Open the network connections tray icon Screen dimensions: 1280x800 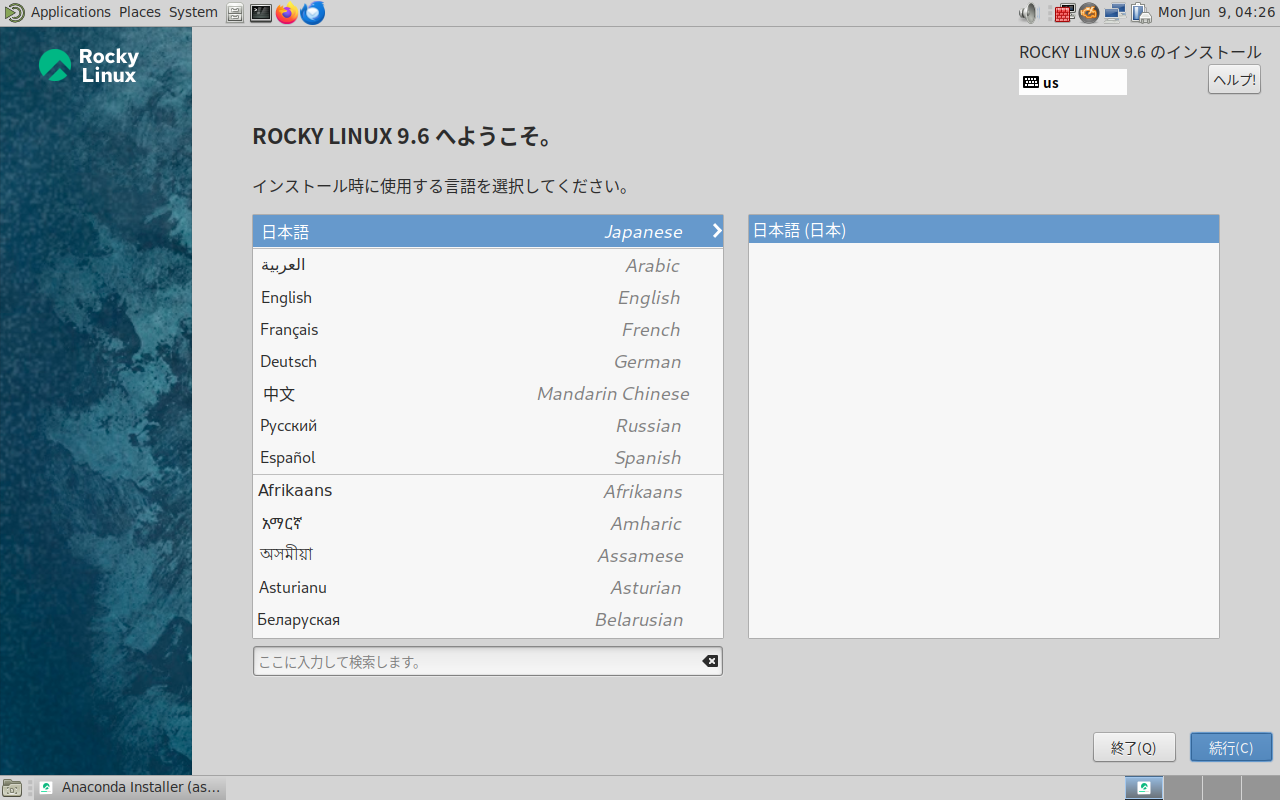[1115, 13]
